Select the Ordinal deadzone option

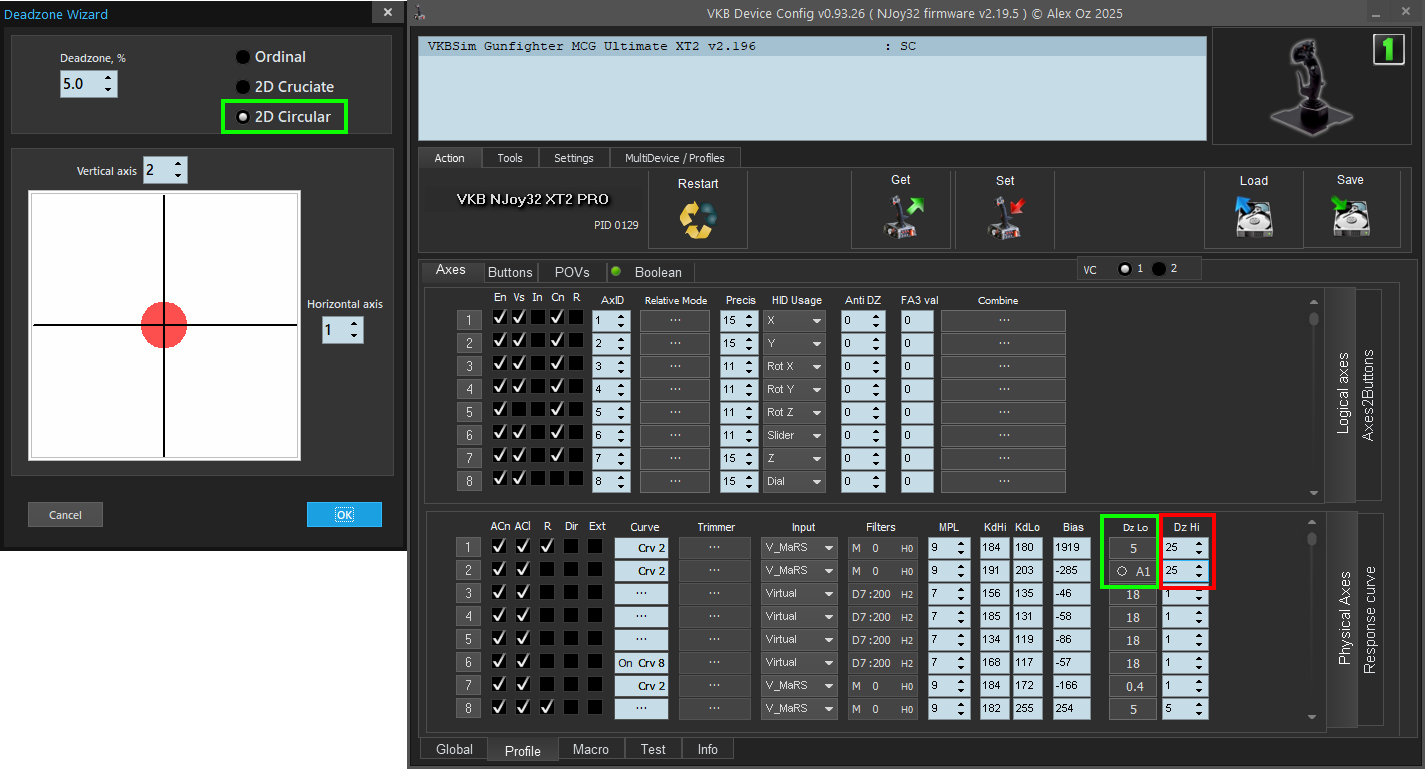click(x=243, y=57)
